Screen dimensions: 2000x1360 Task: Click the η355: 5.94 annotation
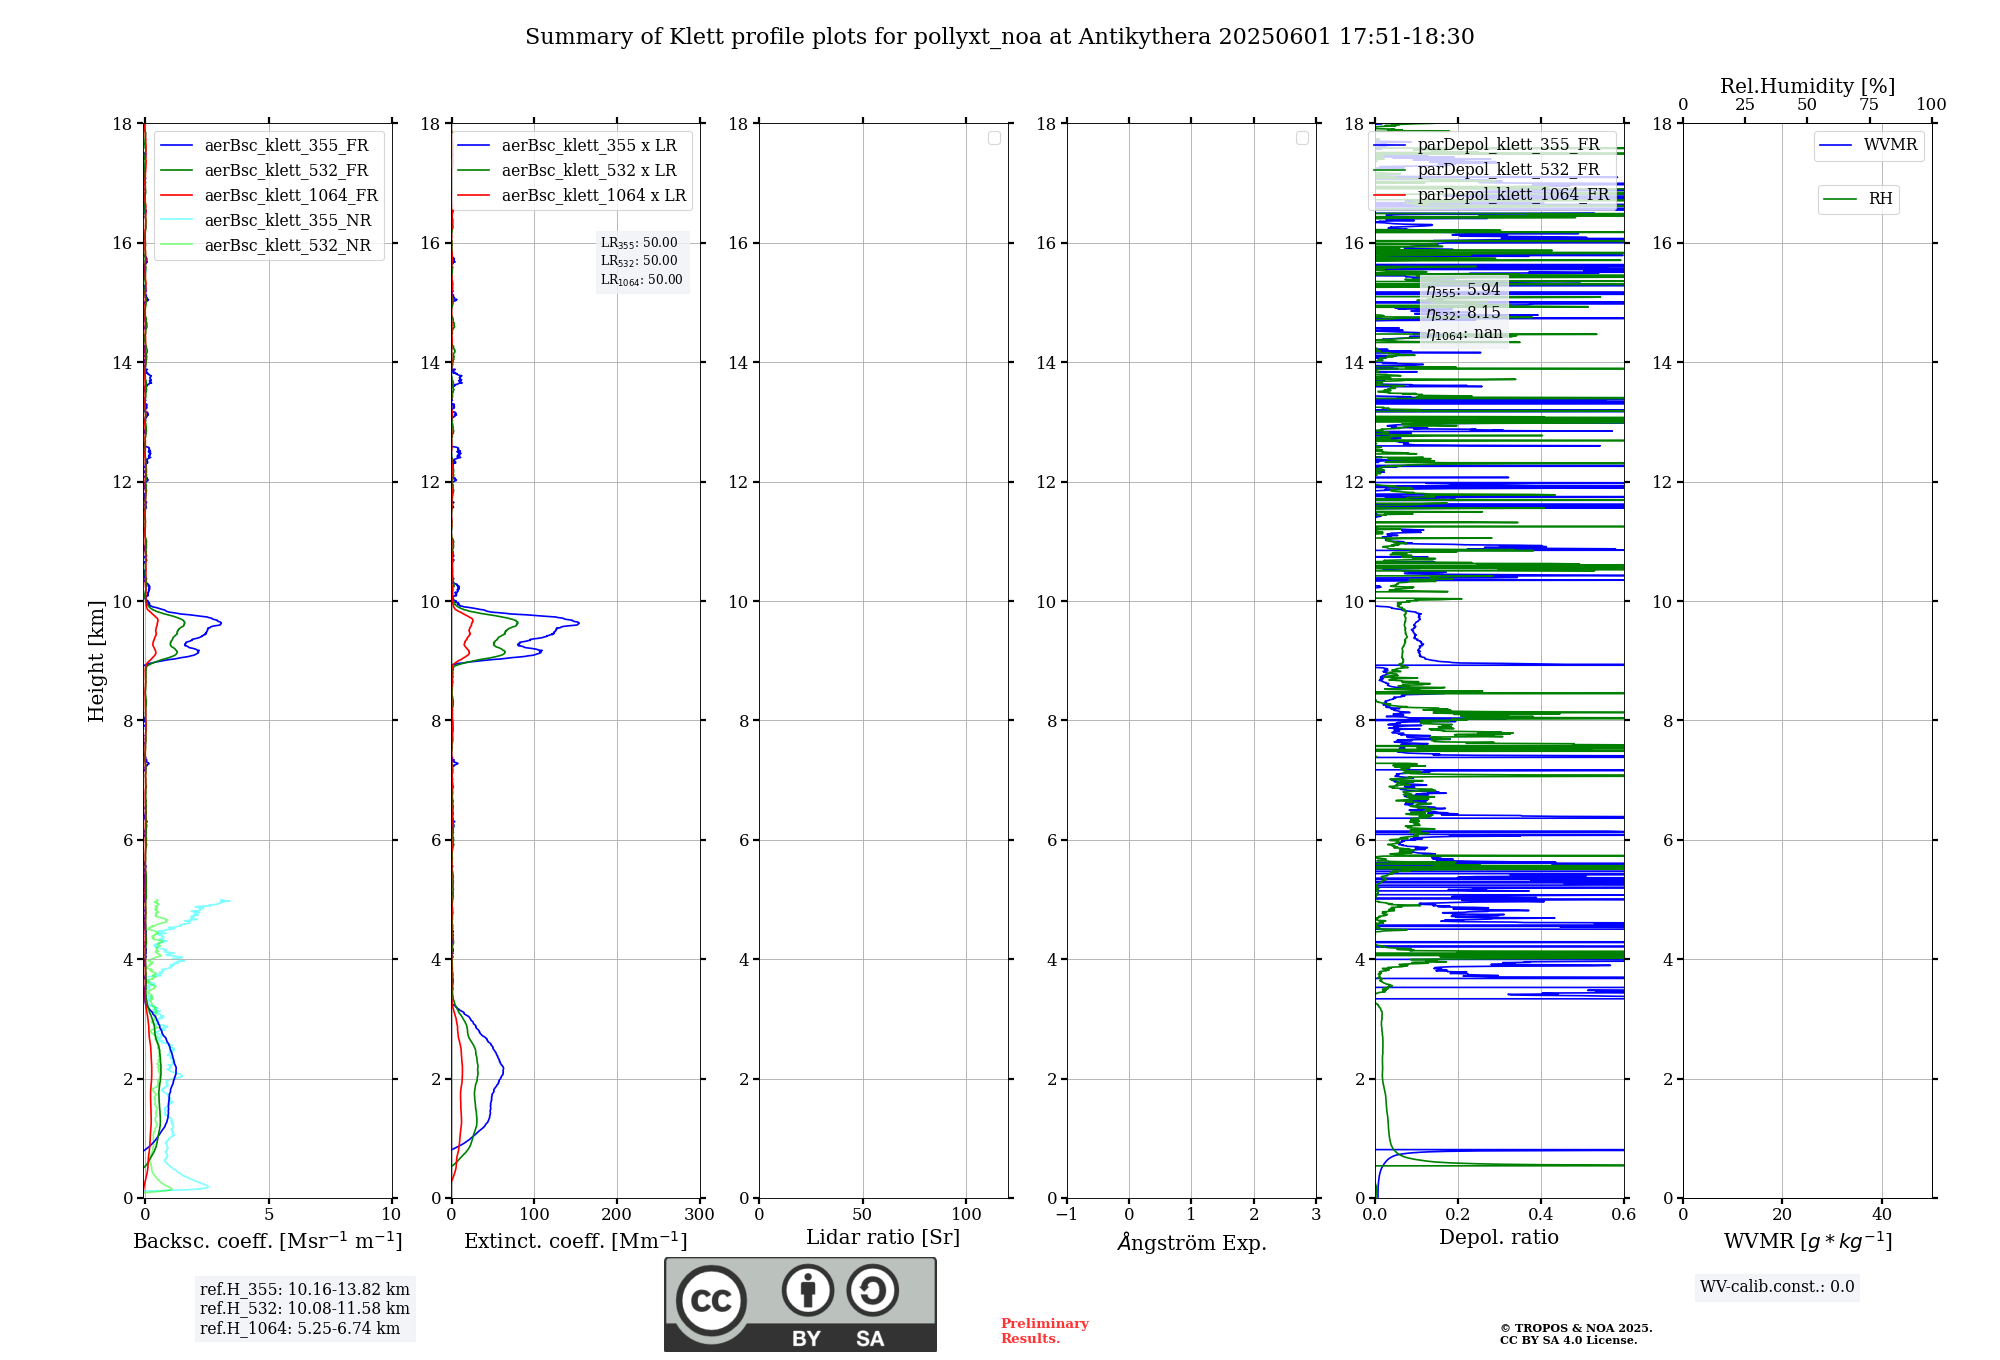(x=1463, y=290)
